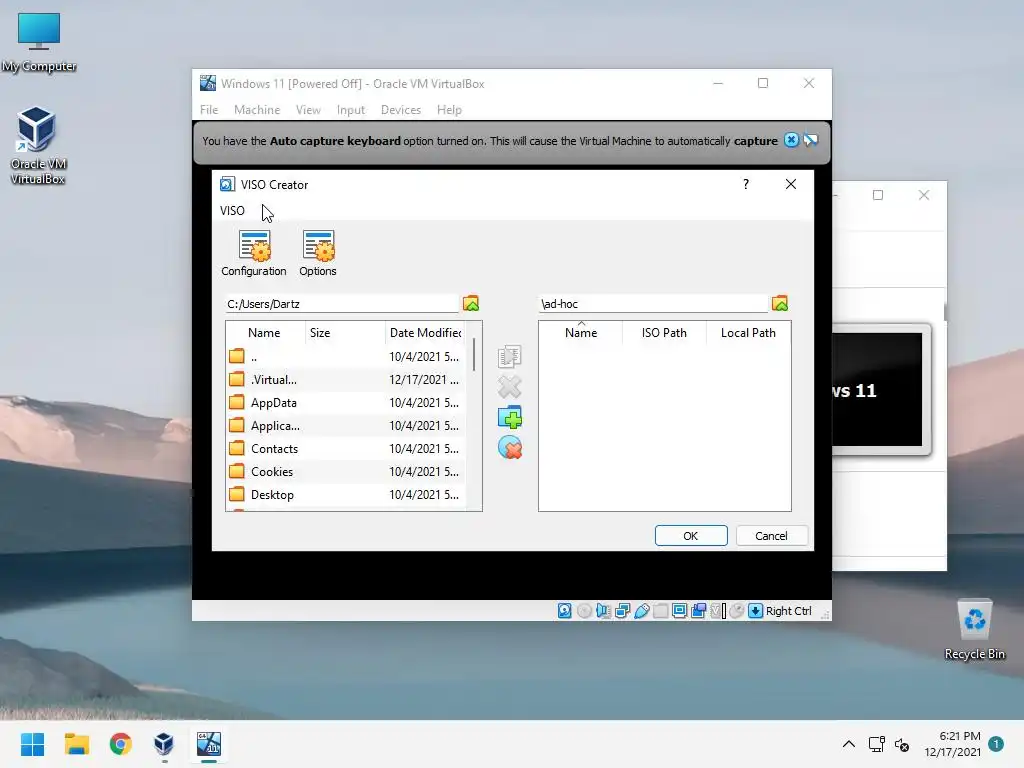
Task: Click the create new directory icon
Action: [509, 417]
